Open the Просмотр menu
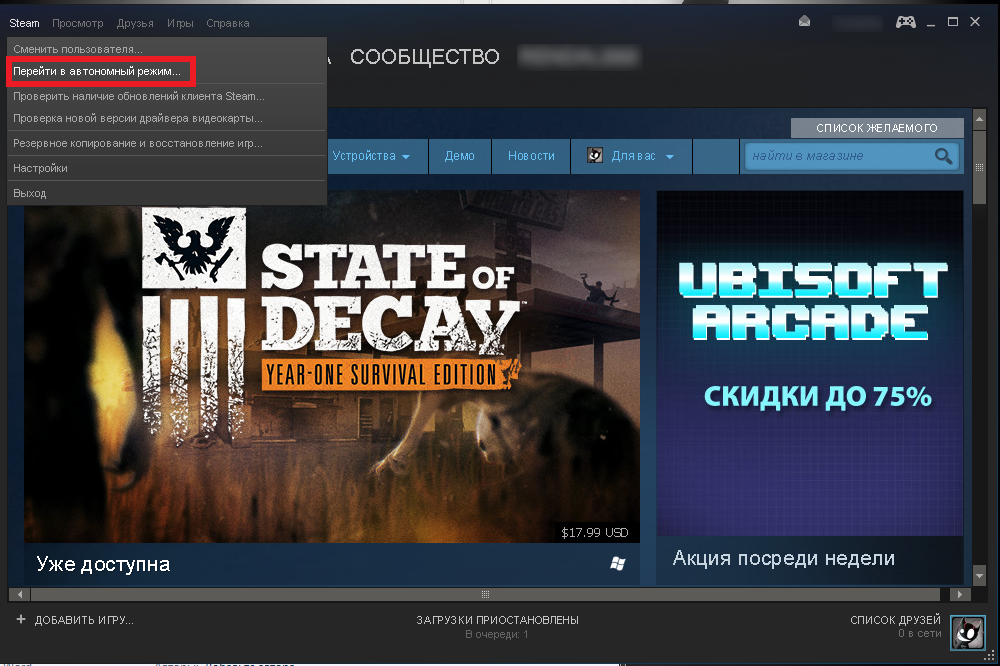Image resolution: width=1000 pixels, height=666 pixels. click(77, 23)
